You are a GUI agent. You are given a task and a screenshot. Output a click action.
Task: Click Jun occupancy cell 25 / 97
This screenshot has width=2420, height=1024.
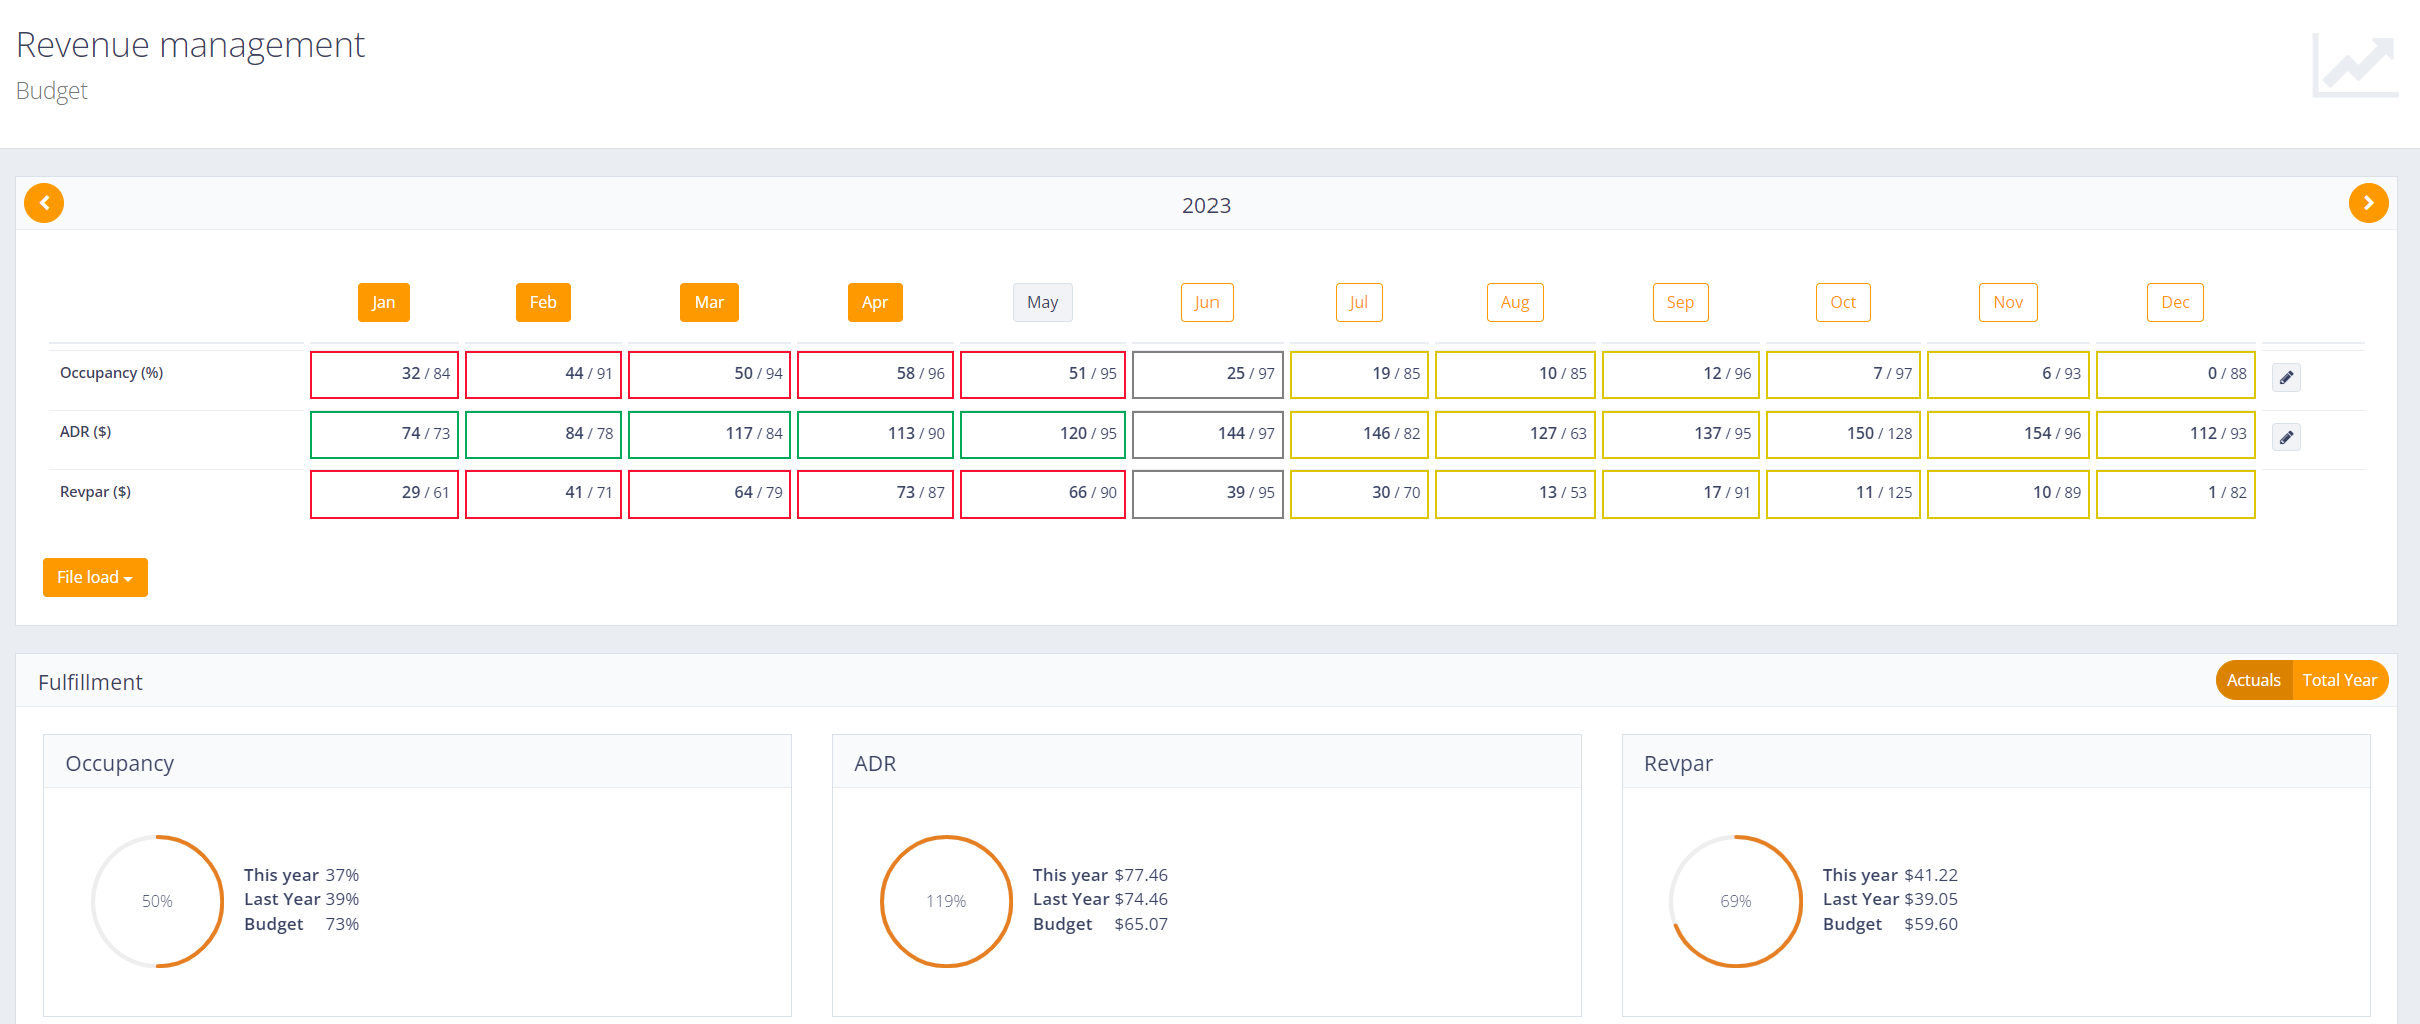point(1207,374)
